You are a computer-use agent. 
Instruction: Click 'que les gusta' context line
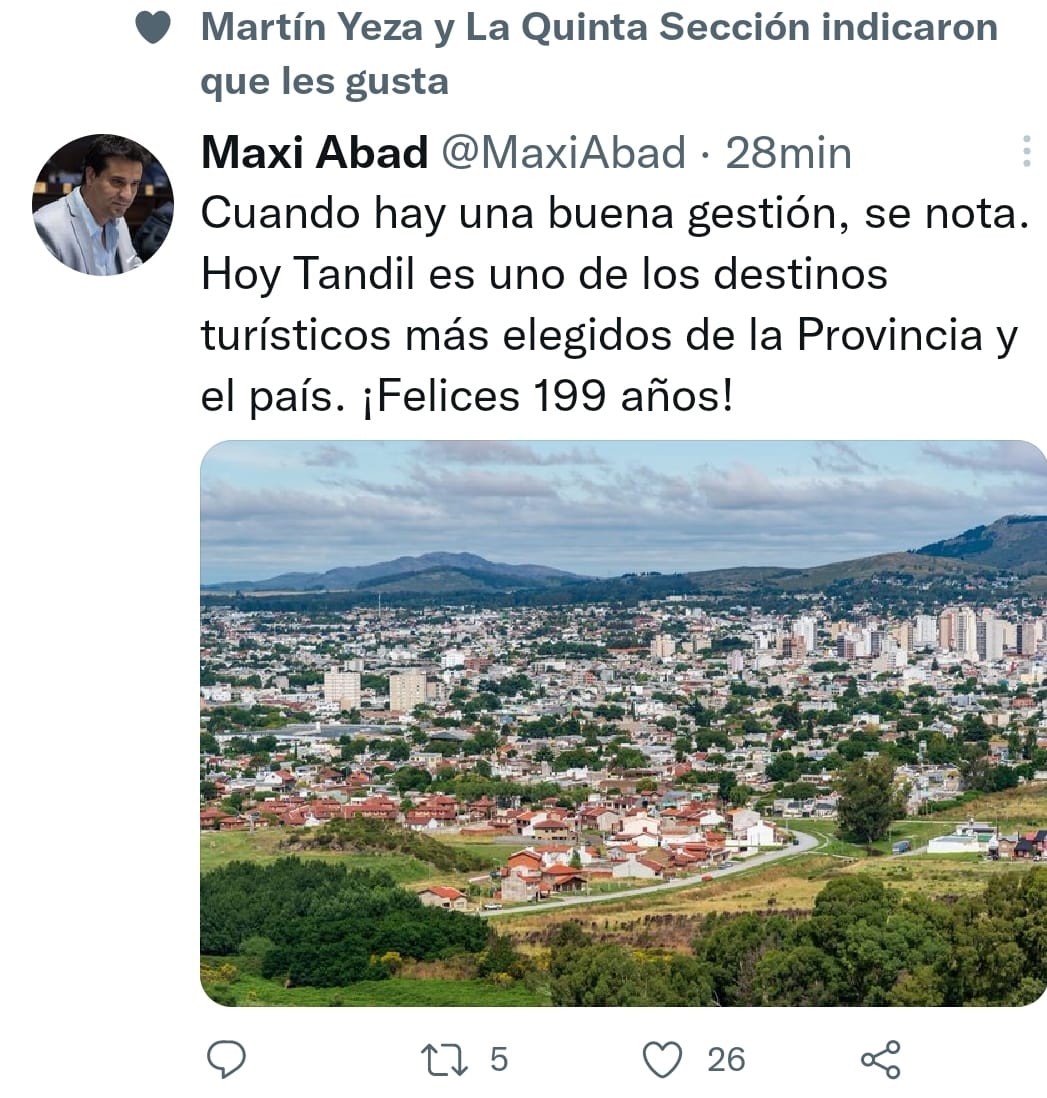(x=324, y=82)
